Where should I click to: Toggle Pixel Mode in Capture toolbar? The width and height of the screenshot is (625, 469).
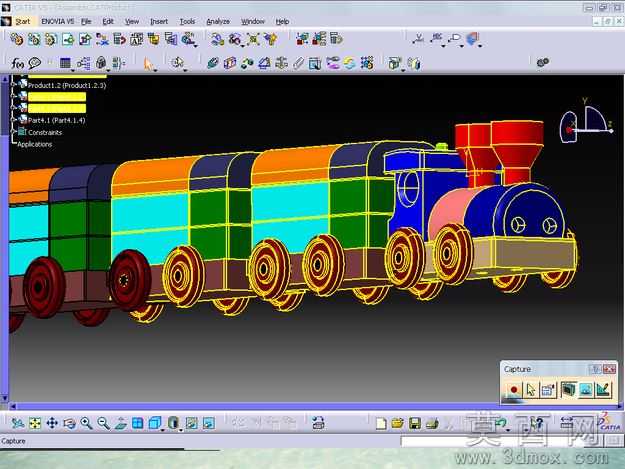point(586,390)
